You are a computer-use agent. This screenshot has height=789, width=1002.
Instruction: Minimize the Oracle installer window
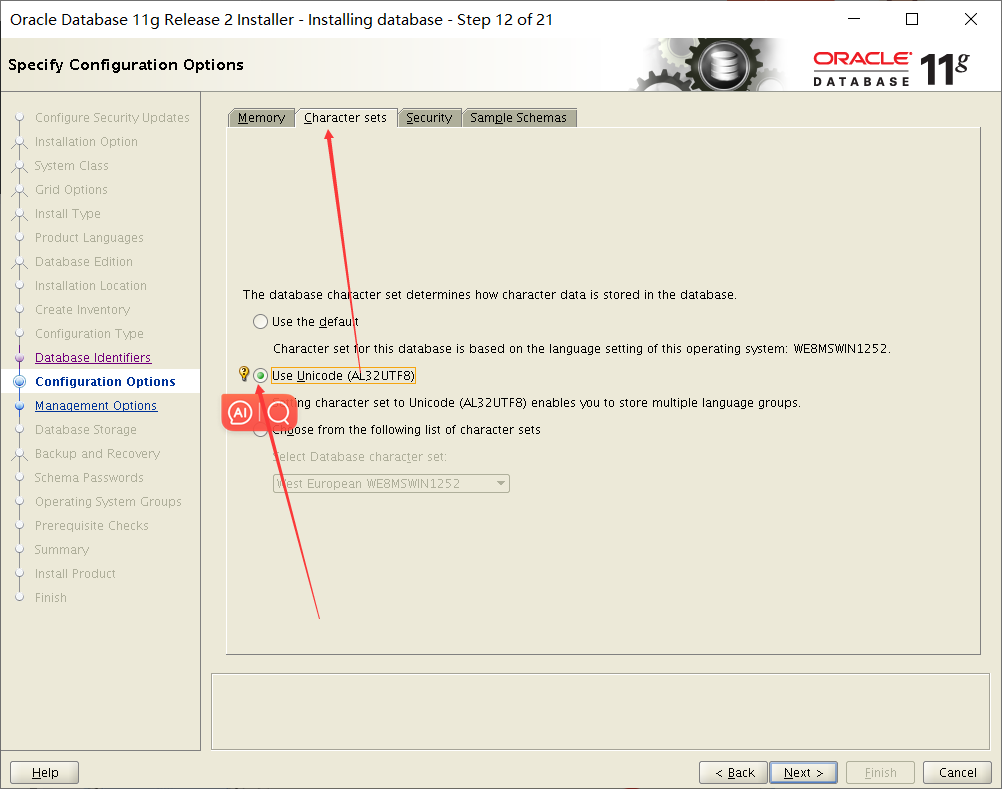[x=854, y=19]
